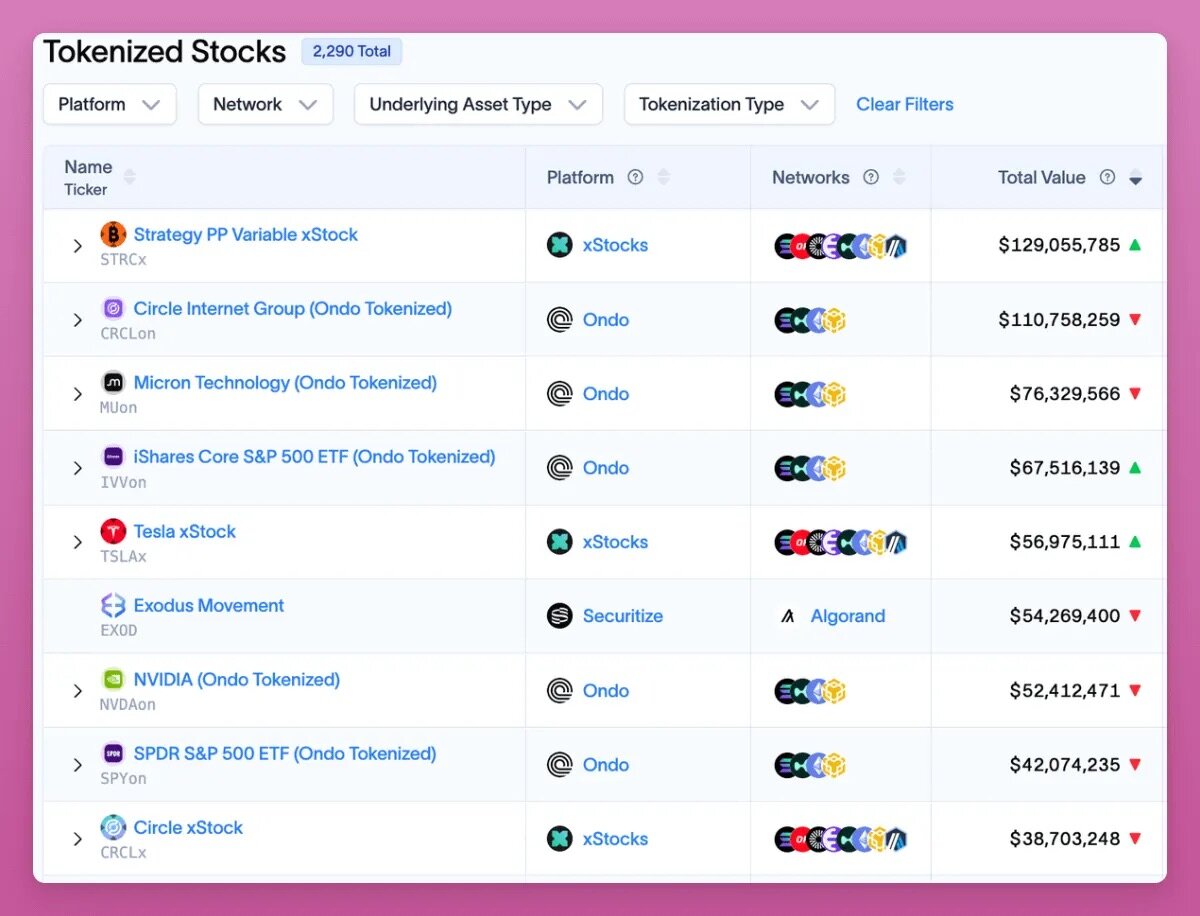This screenshot has height=916, width=1200.
Task: Expand the Tesla xStock row
Action: pyautogui.click(x=77, y=542)
